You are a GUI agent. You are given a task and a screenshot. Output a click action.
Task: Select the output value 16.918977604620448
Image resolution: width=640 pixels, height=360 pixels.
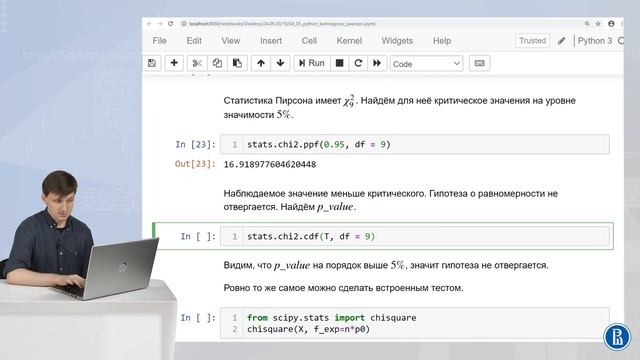[269, 164]
